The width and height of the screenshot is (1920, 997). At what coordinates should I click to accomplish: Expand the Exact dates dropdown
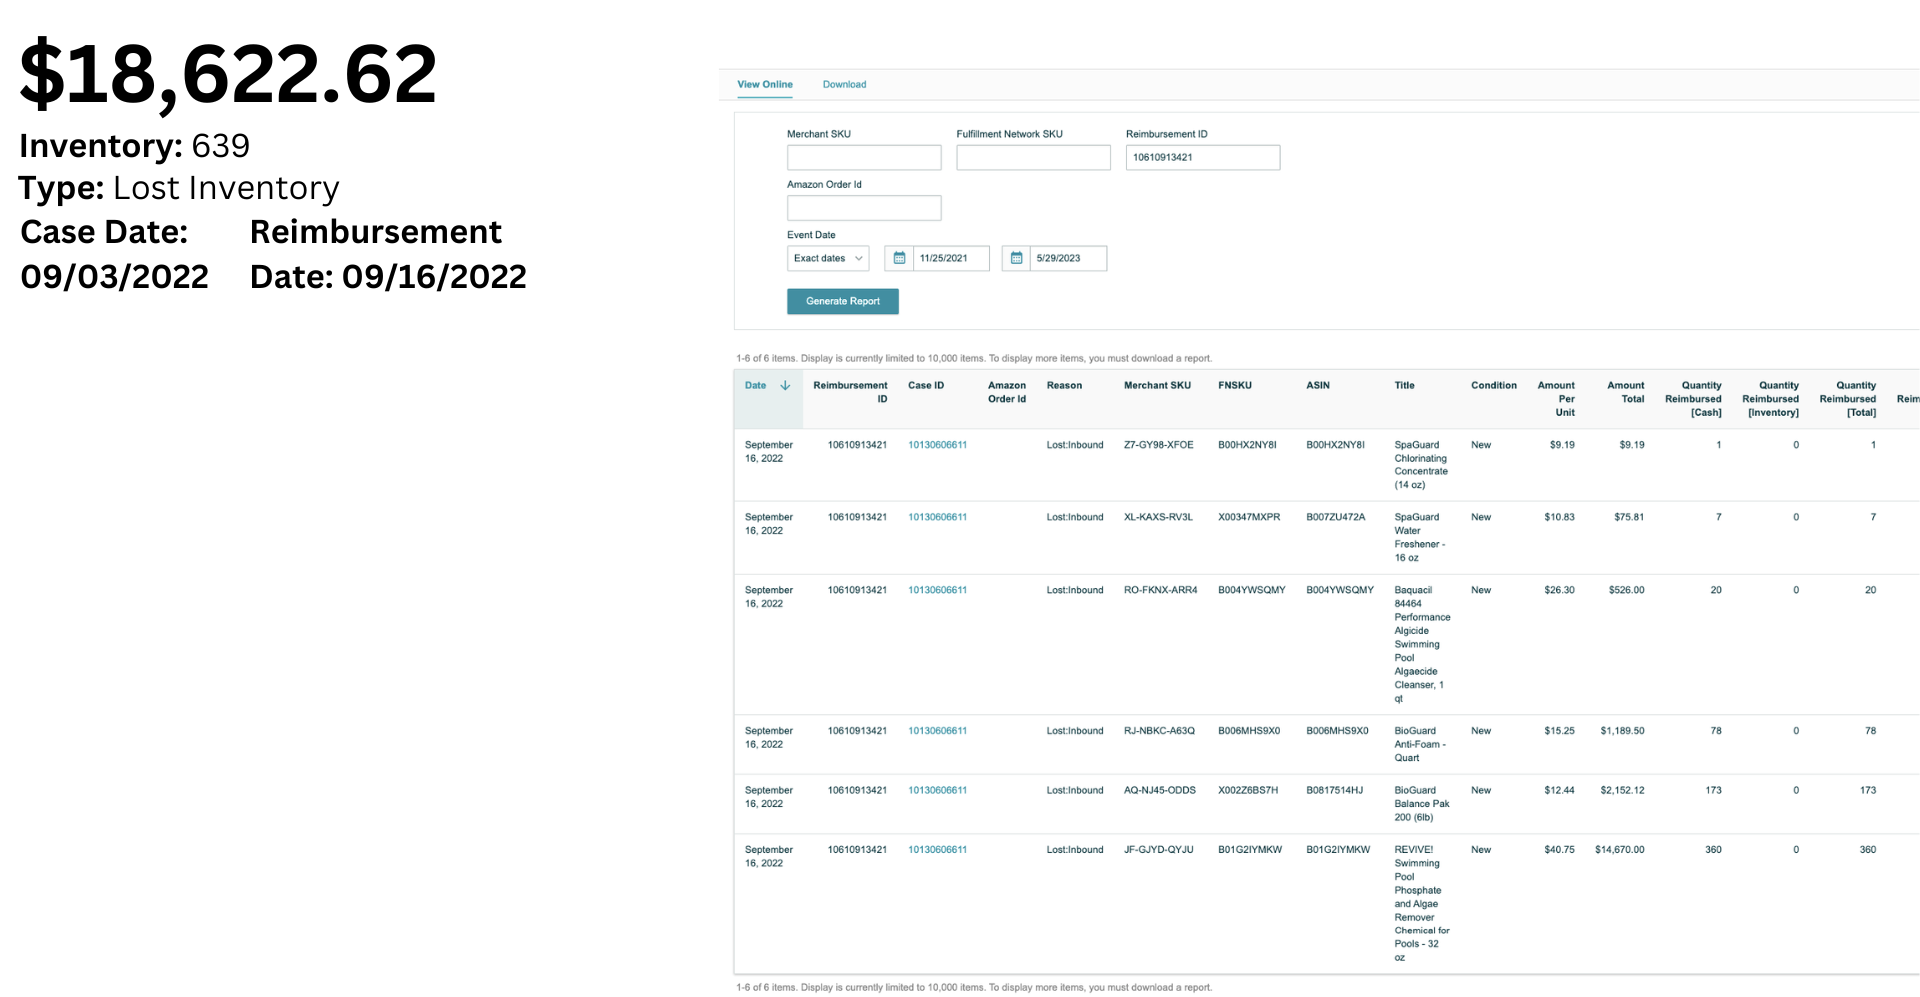point(827,258)
